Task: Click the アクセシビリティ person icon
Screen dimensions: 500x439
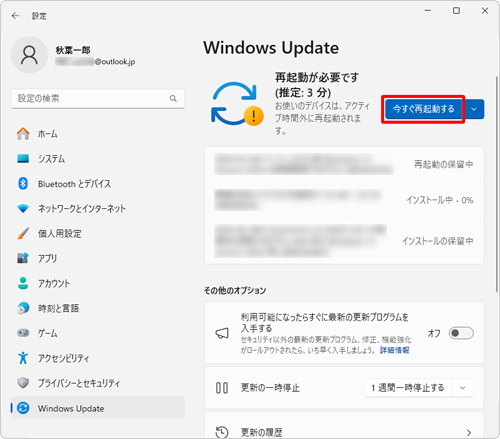Action: click(23, 358)
